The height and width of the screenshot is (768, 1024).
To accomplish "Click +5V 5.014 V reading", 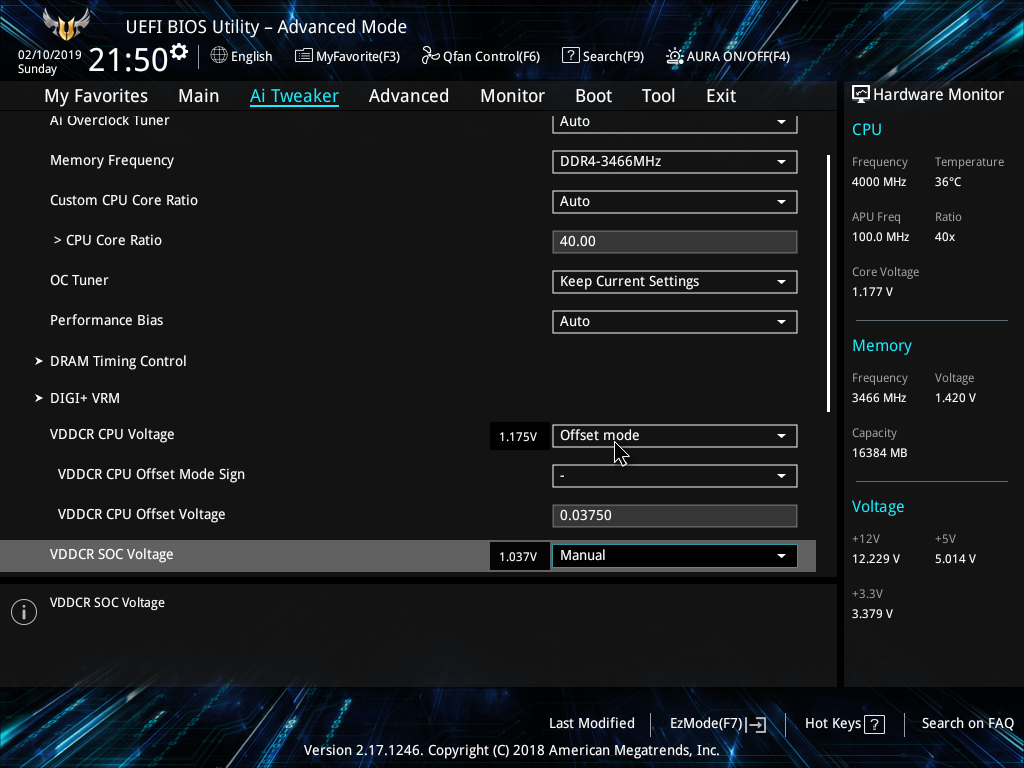I will point(955,559).
